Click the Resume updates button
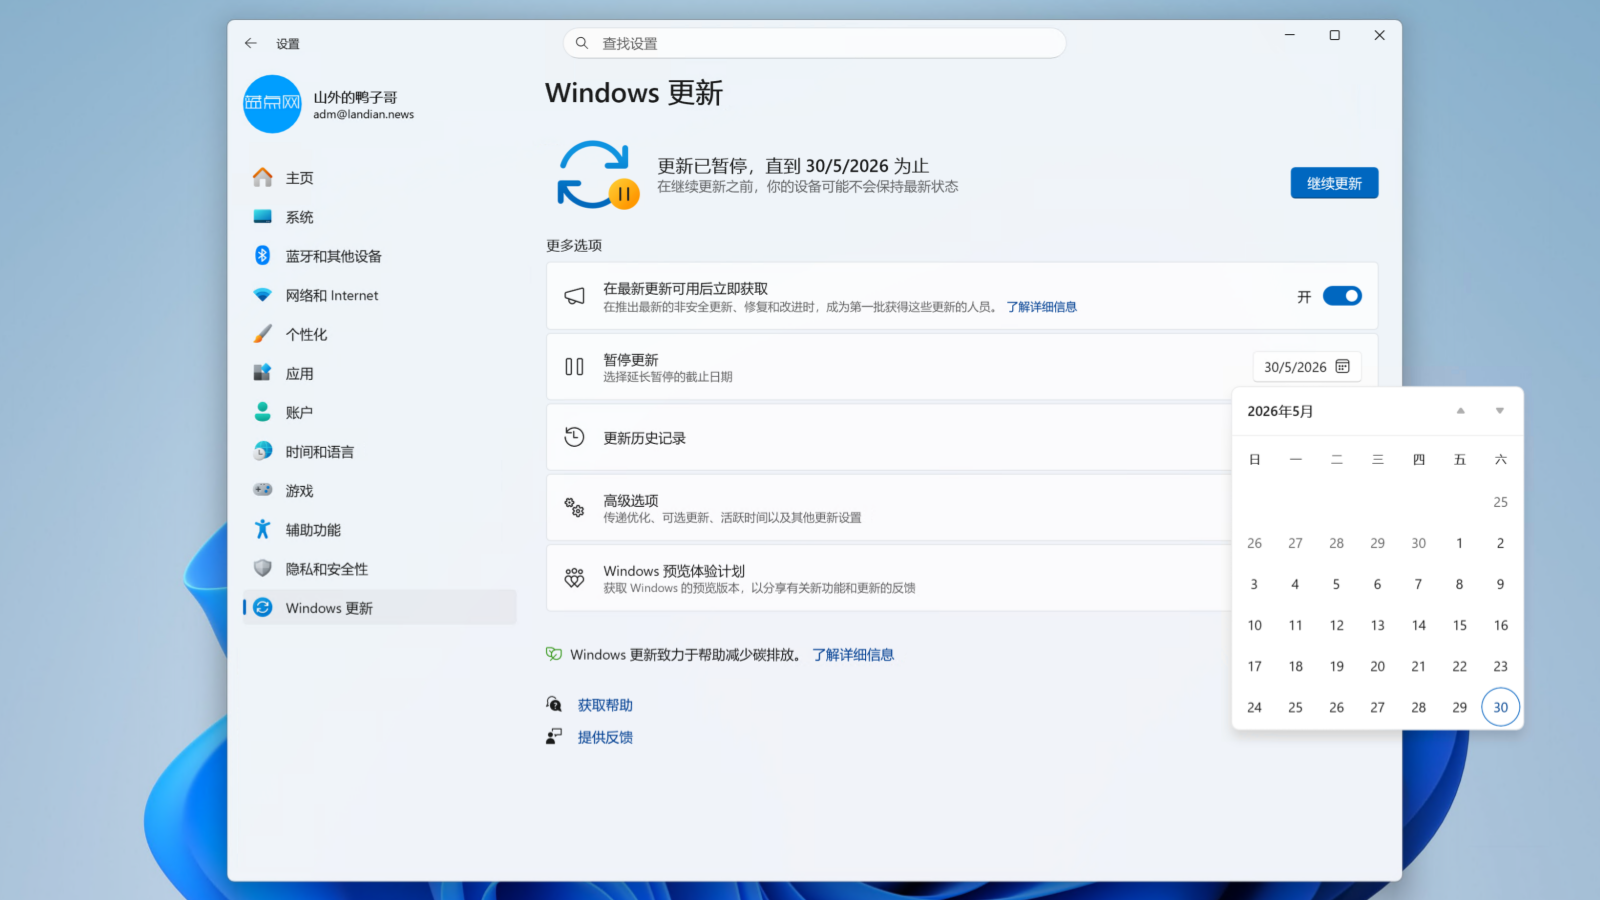Screen dimensions: 1600x900 (x=1334, y=183)
